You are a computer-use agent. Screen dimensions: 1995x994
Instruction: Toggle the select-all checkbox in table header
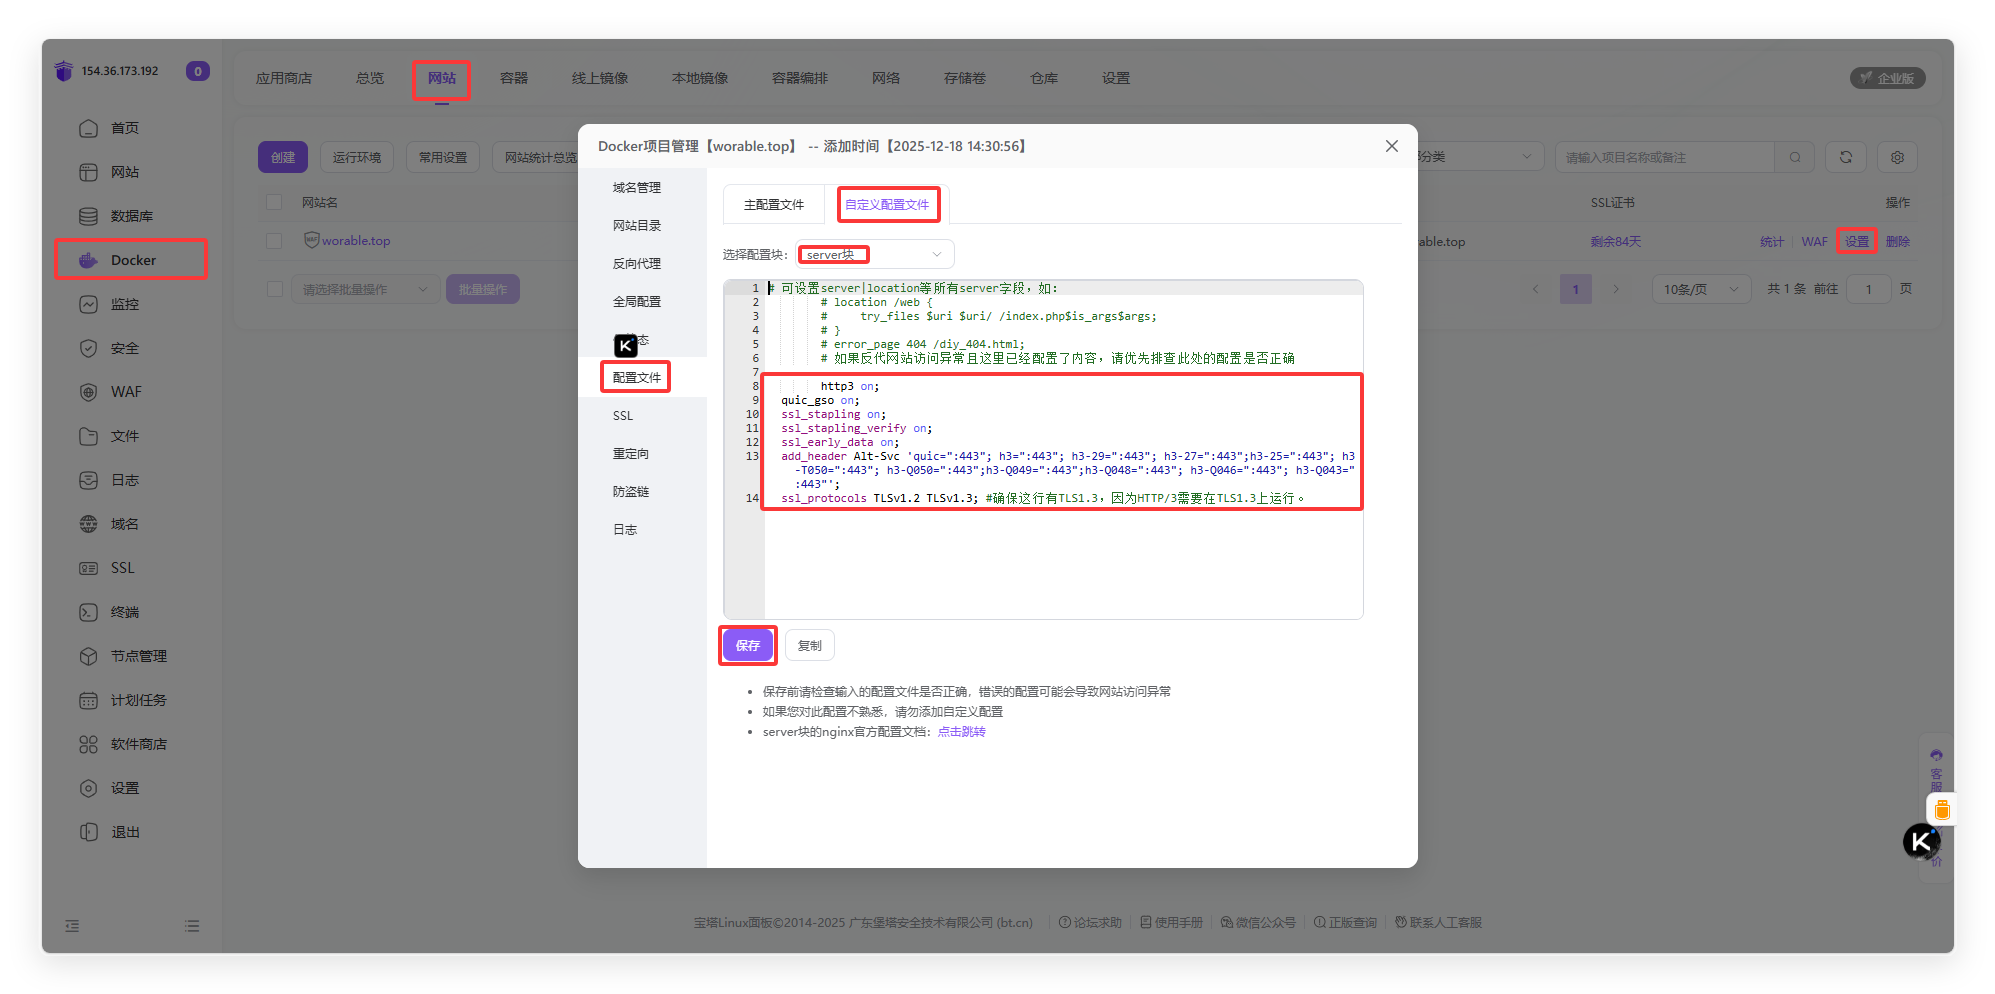point(274,202)
